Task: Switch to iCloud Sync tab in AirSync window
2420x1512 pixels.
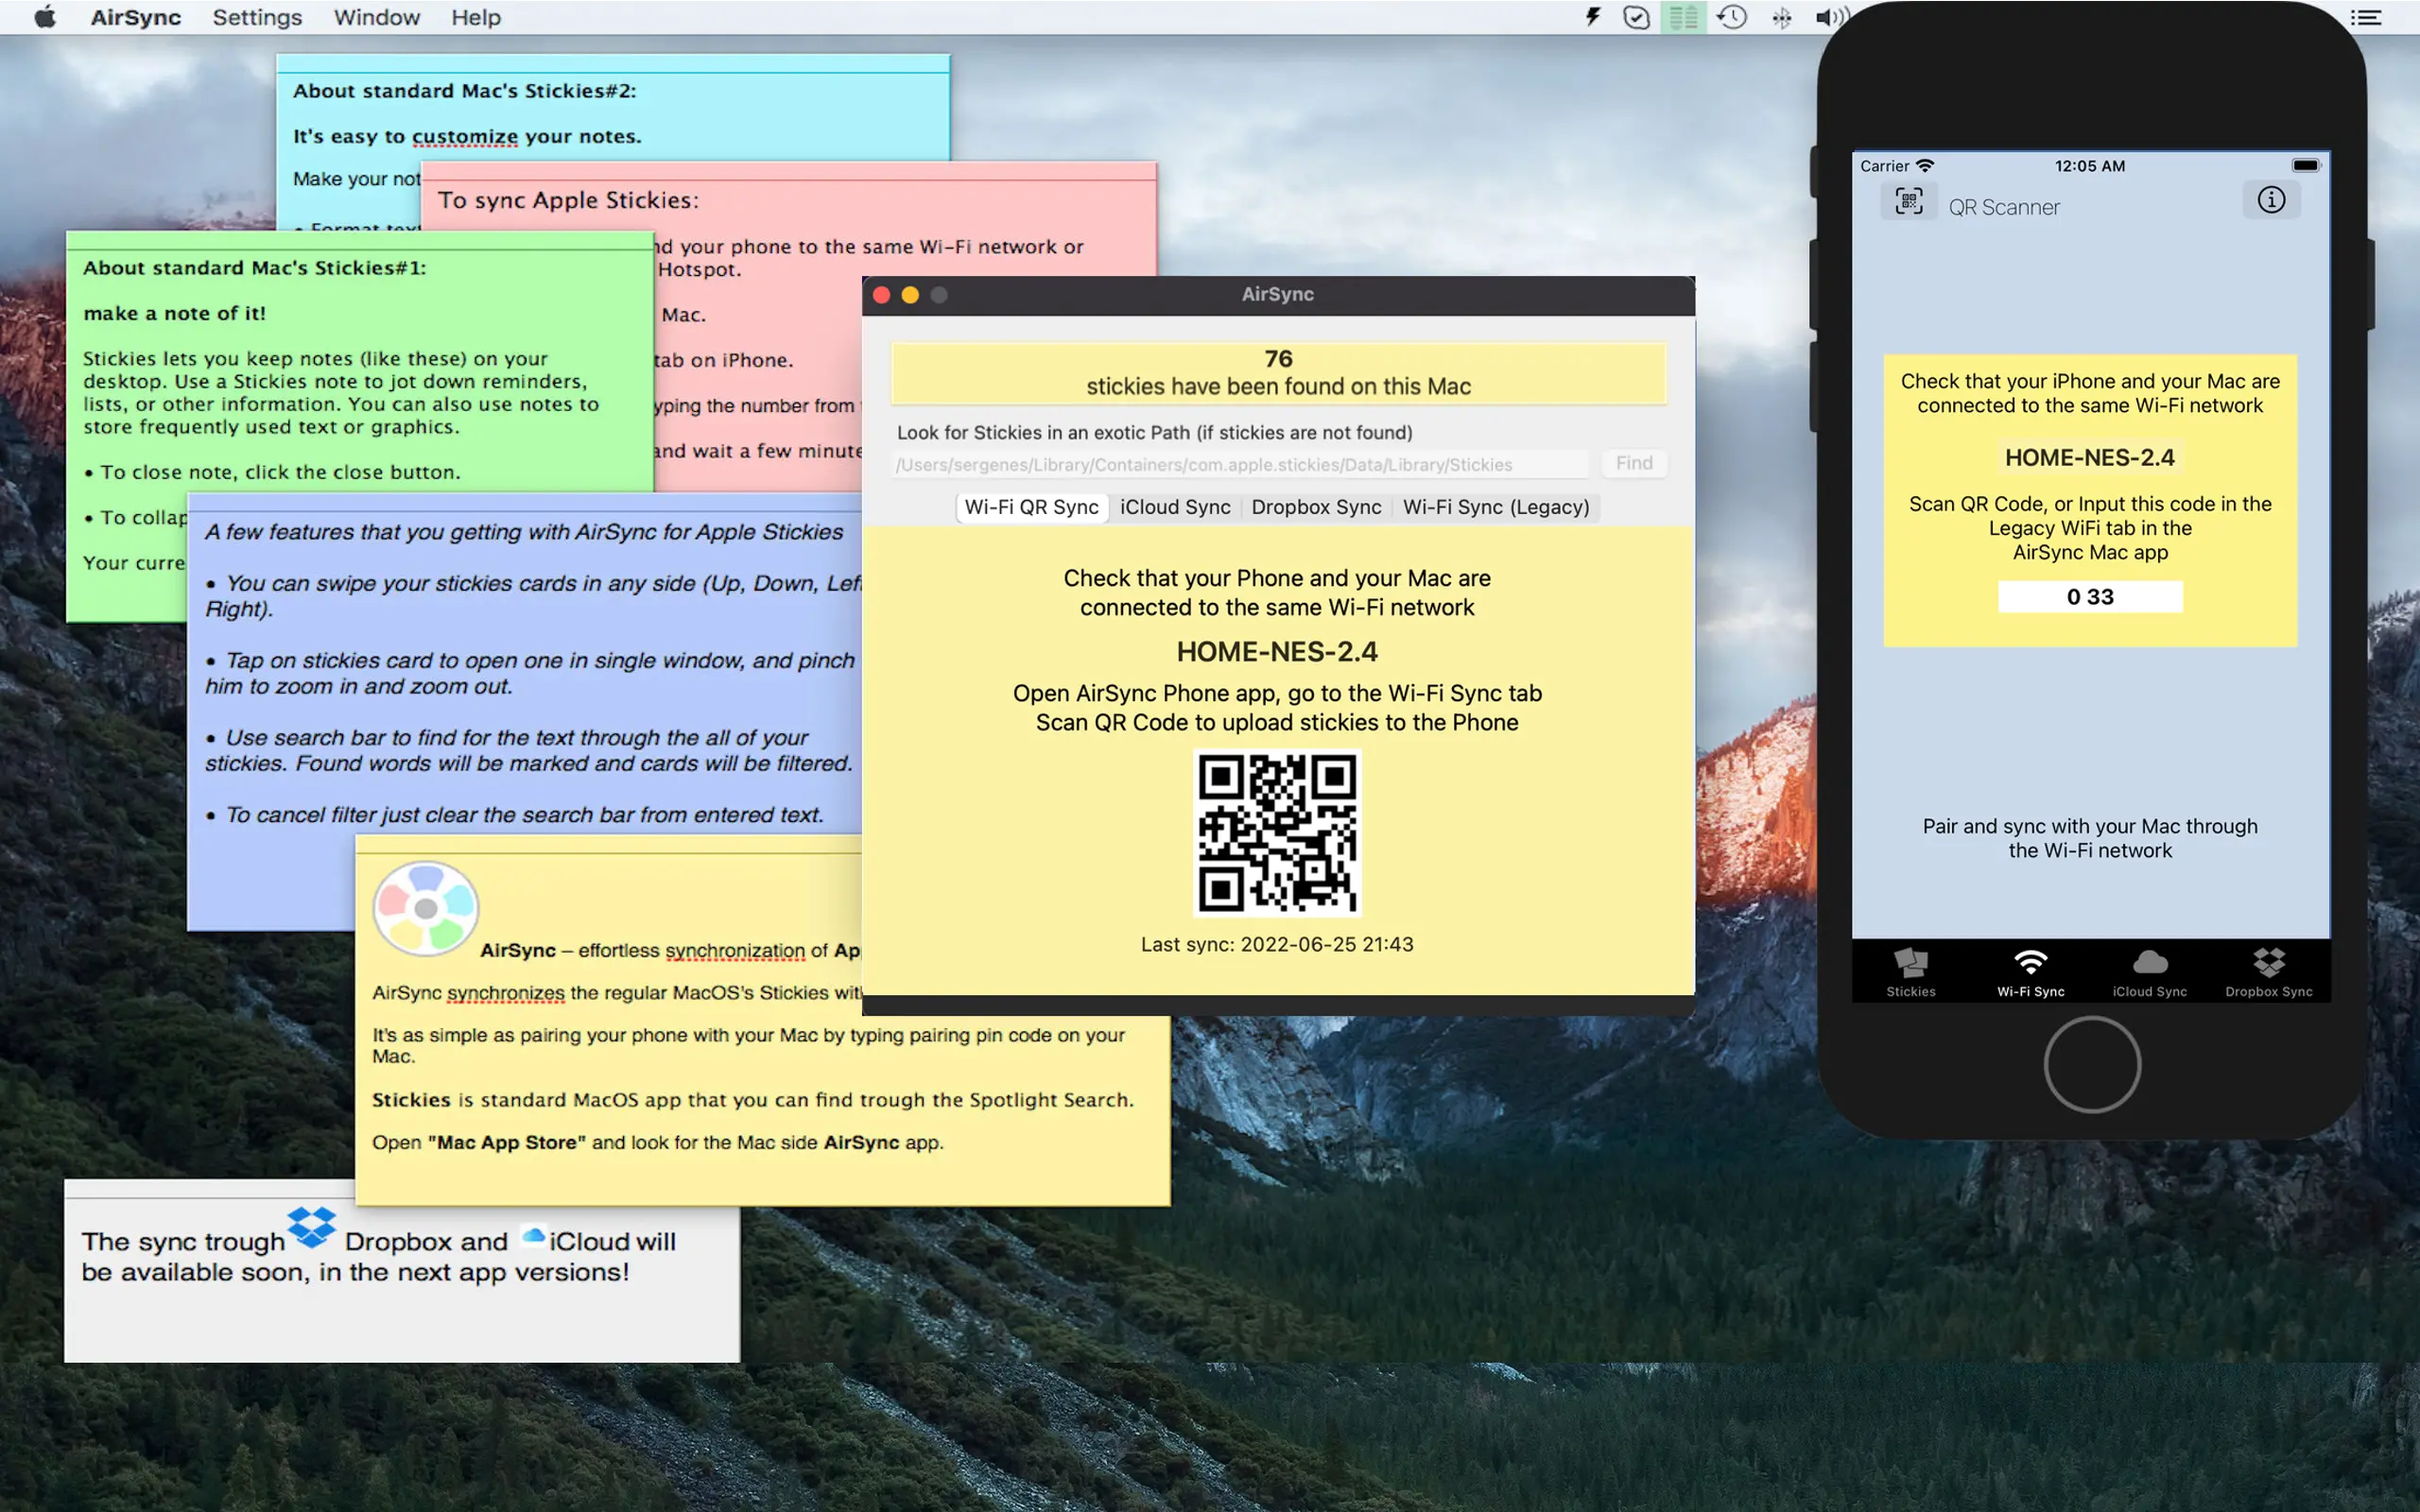Action: tap(1175, 507)
